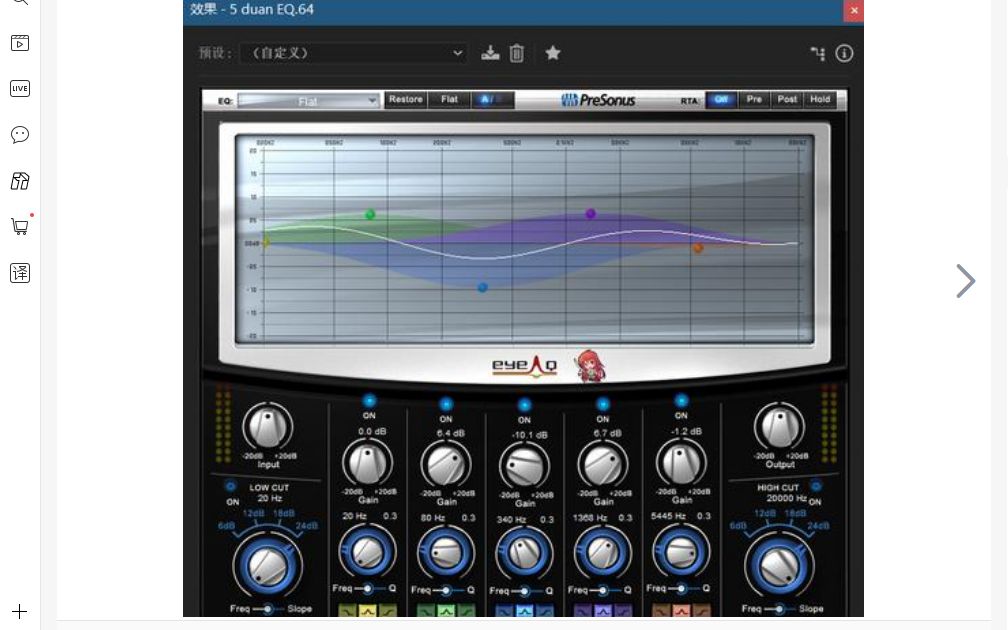This screenshot has height=630, width=1008.
Task: Select the blue EQ node on graph
Action: tap(482, 287)
